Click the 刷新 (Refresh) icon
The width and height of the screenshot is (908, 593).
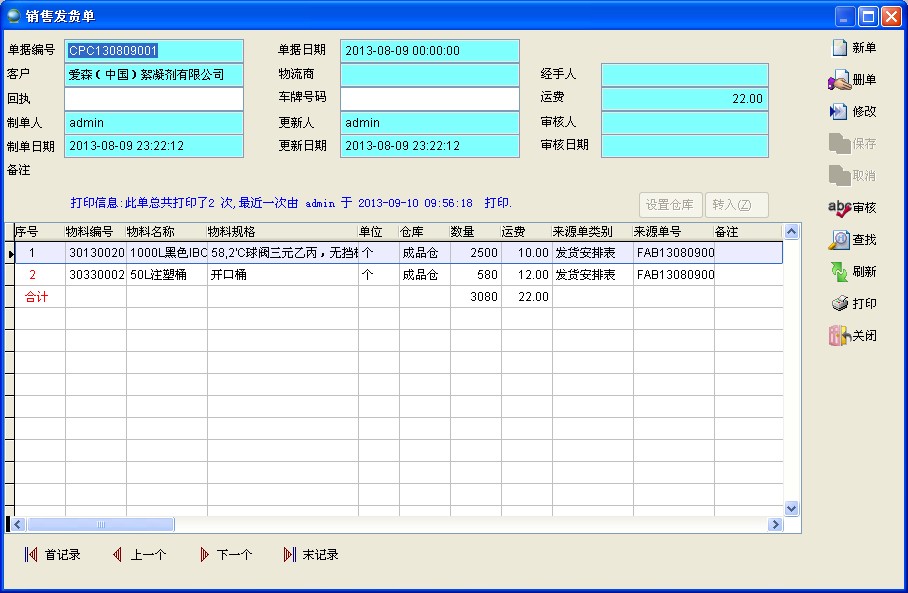(x=839, y=272)
